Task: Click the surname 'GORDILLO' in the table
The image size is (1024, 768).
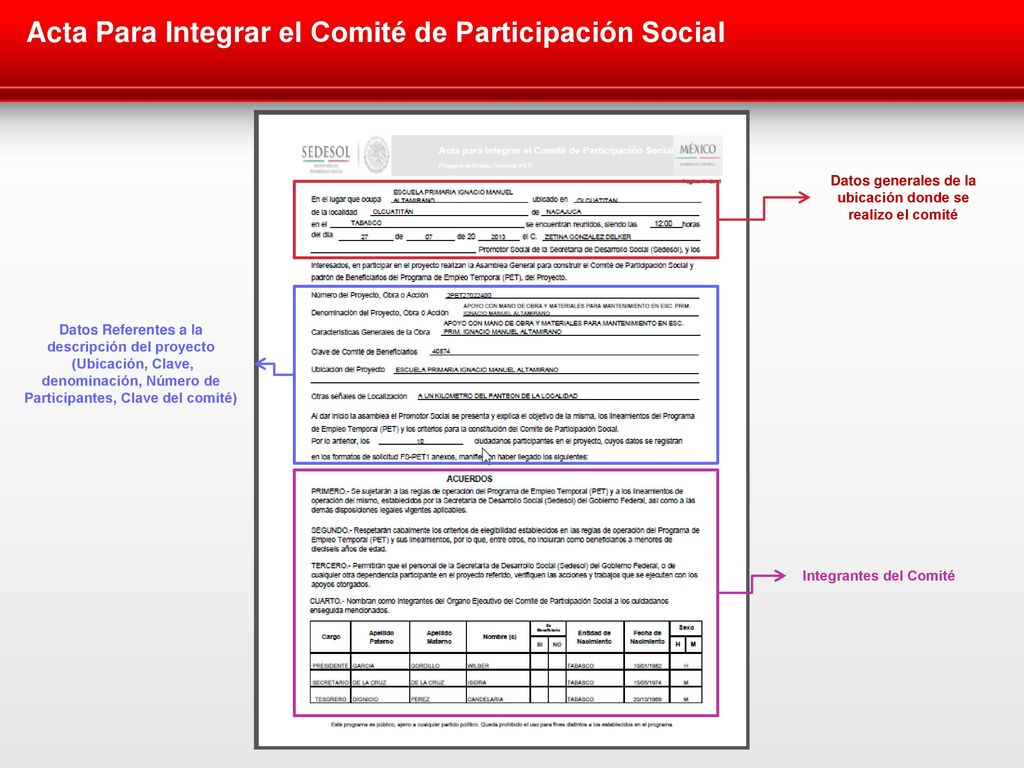Action: (425, 665)
